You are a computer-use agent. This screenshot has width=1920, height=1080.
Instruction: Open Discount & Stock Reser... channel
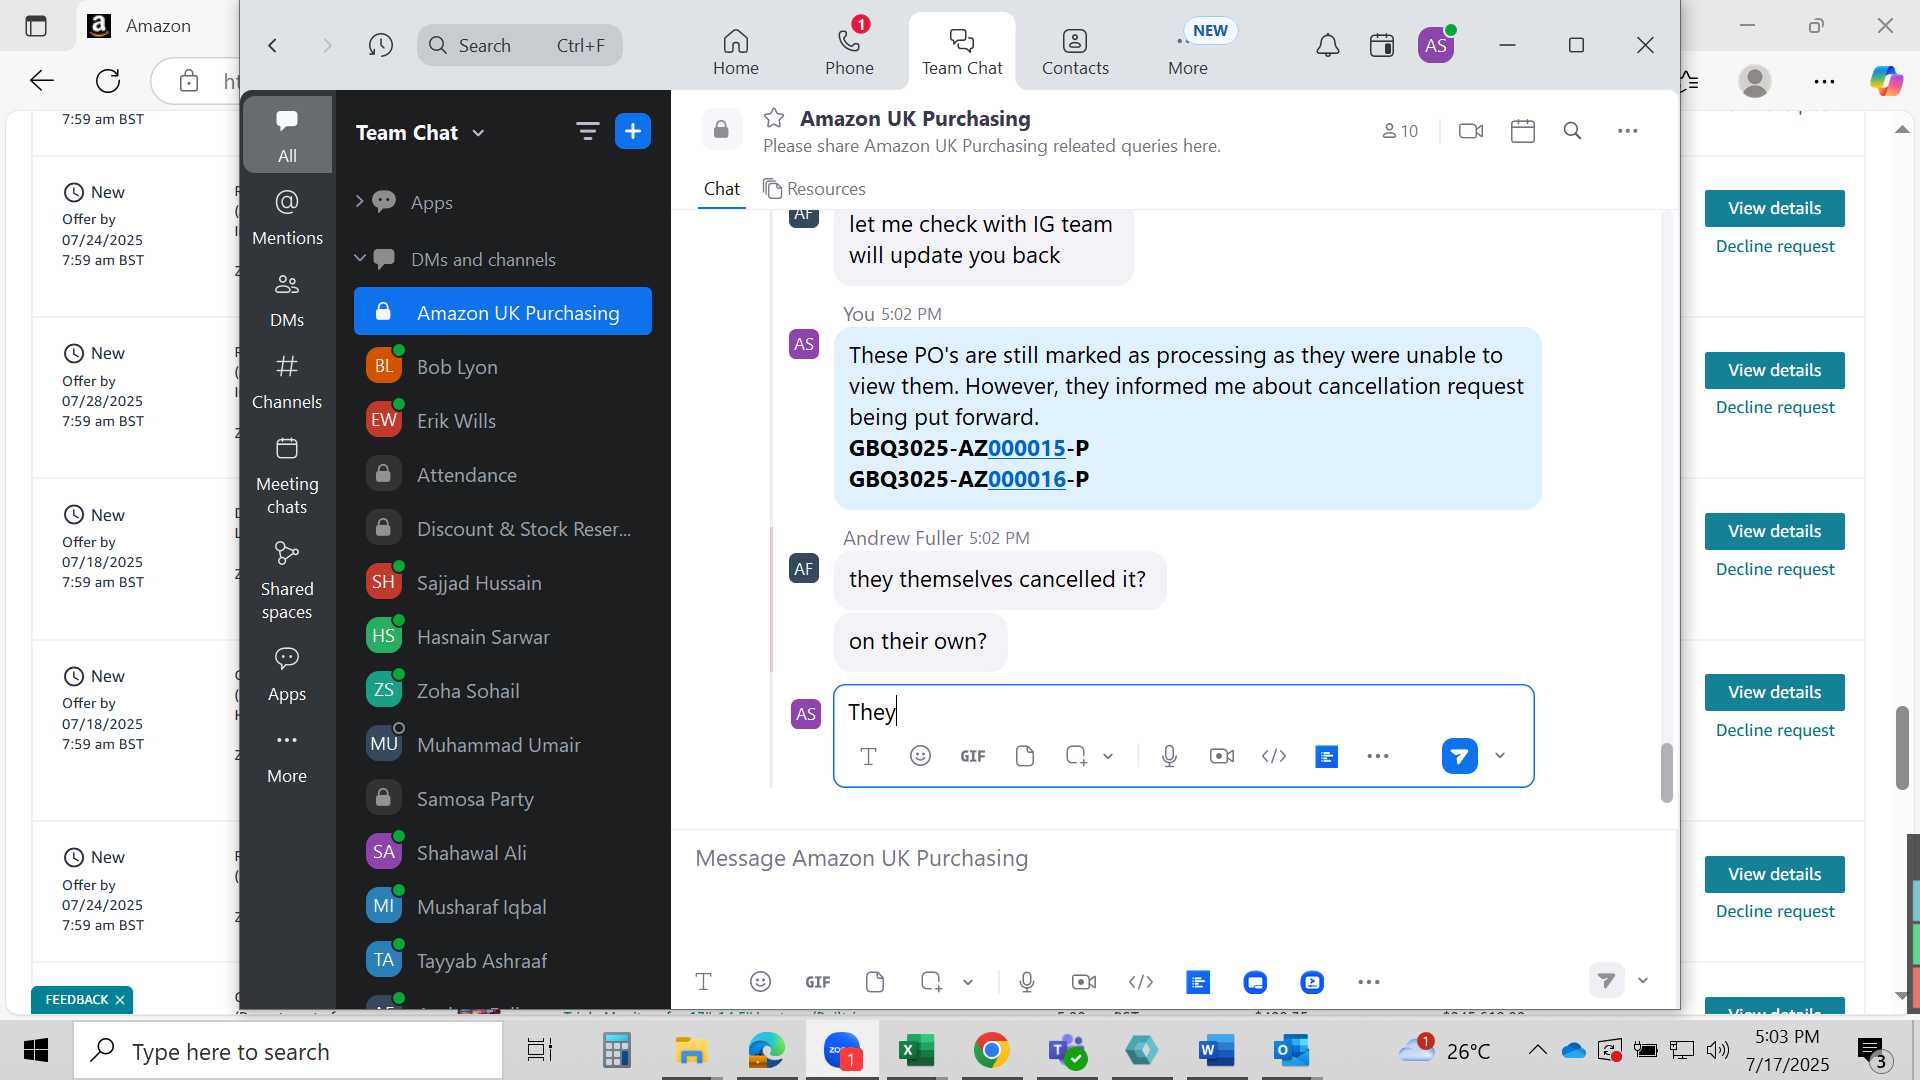click(503, 529)
